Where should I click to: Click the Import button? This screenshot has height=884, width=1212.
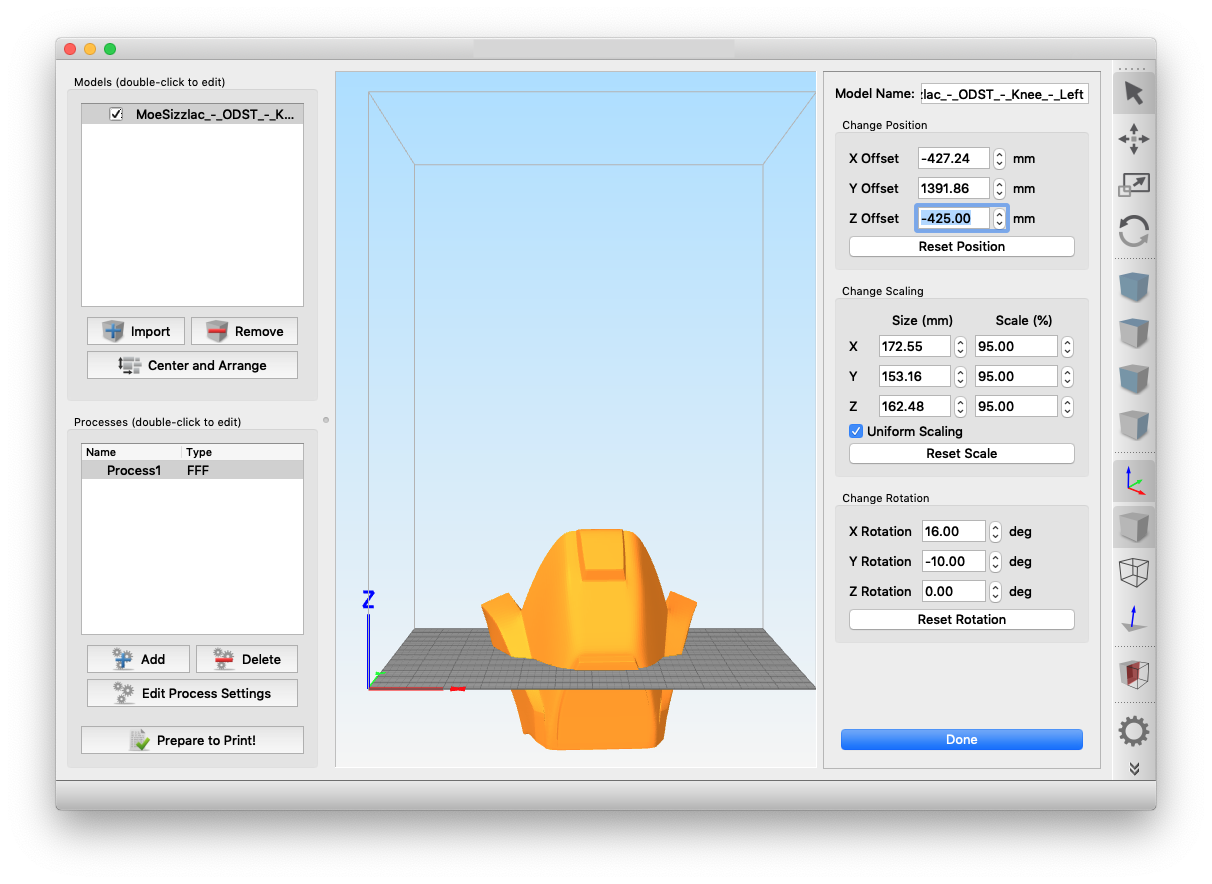135,331
